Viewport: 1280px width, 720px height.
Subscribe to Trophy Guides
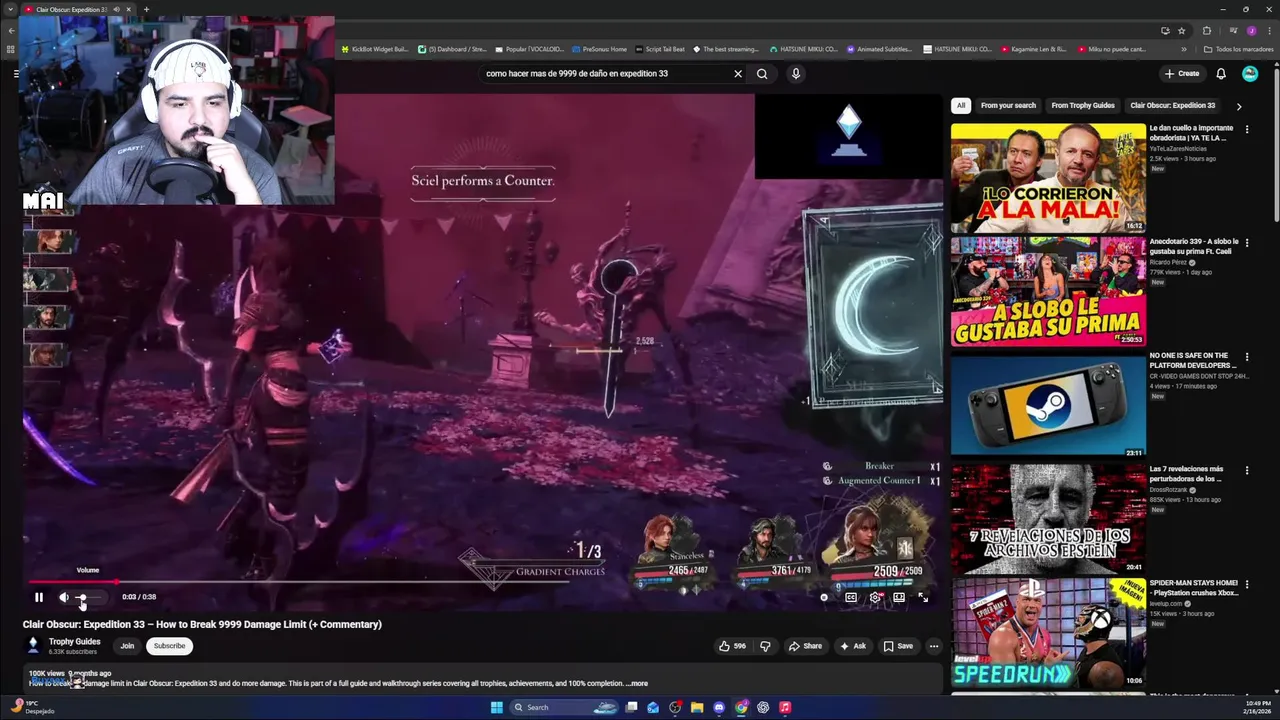click(x=169, y=646)
